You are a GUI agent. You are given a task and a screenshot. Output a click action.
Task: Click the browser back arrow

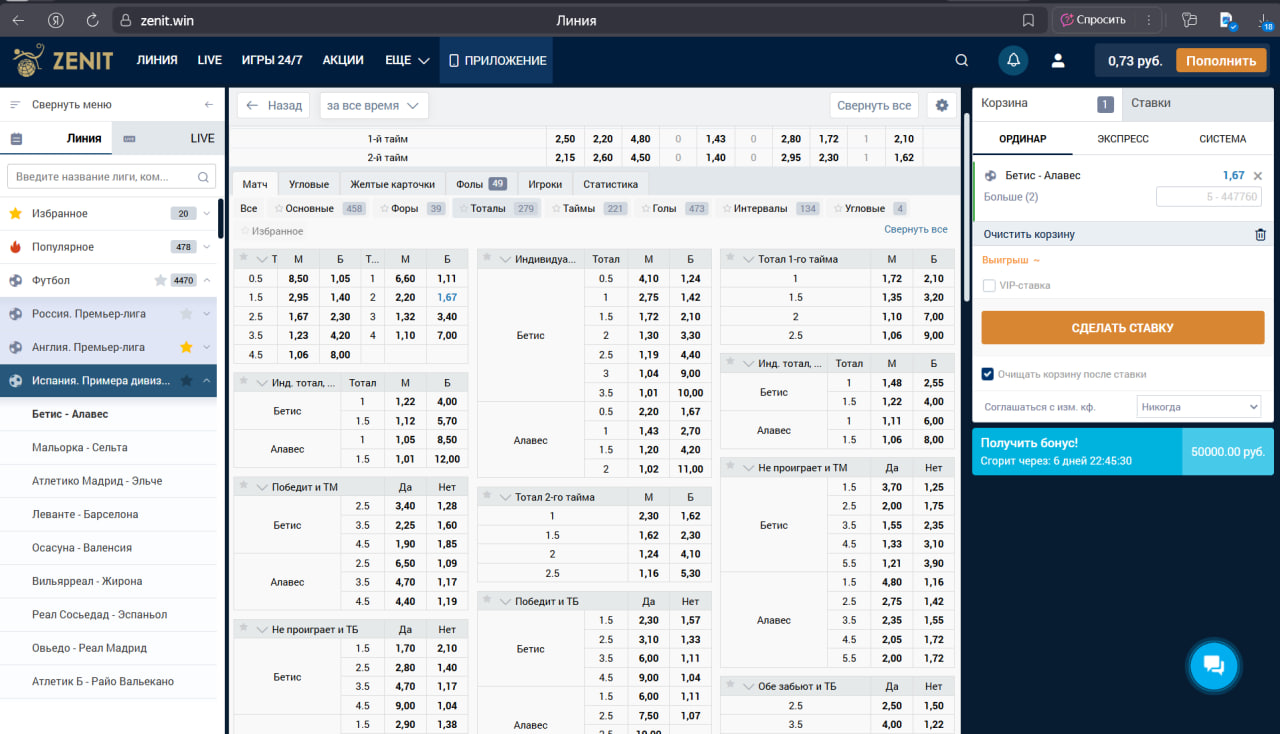pos(18,20)
